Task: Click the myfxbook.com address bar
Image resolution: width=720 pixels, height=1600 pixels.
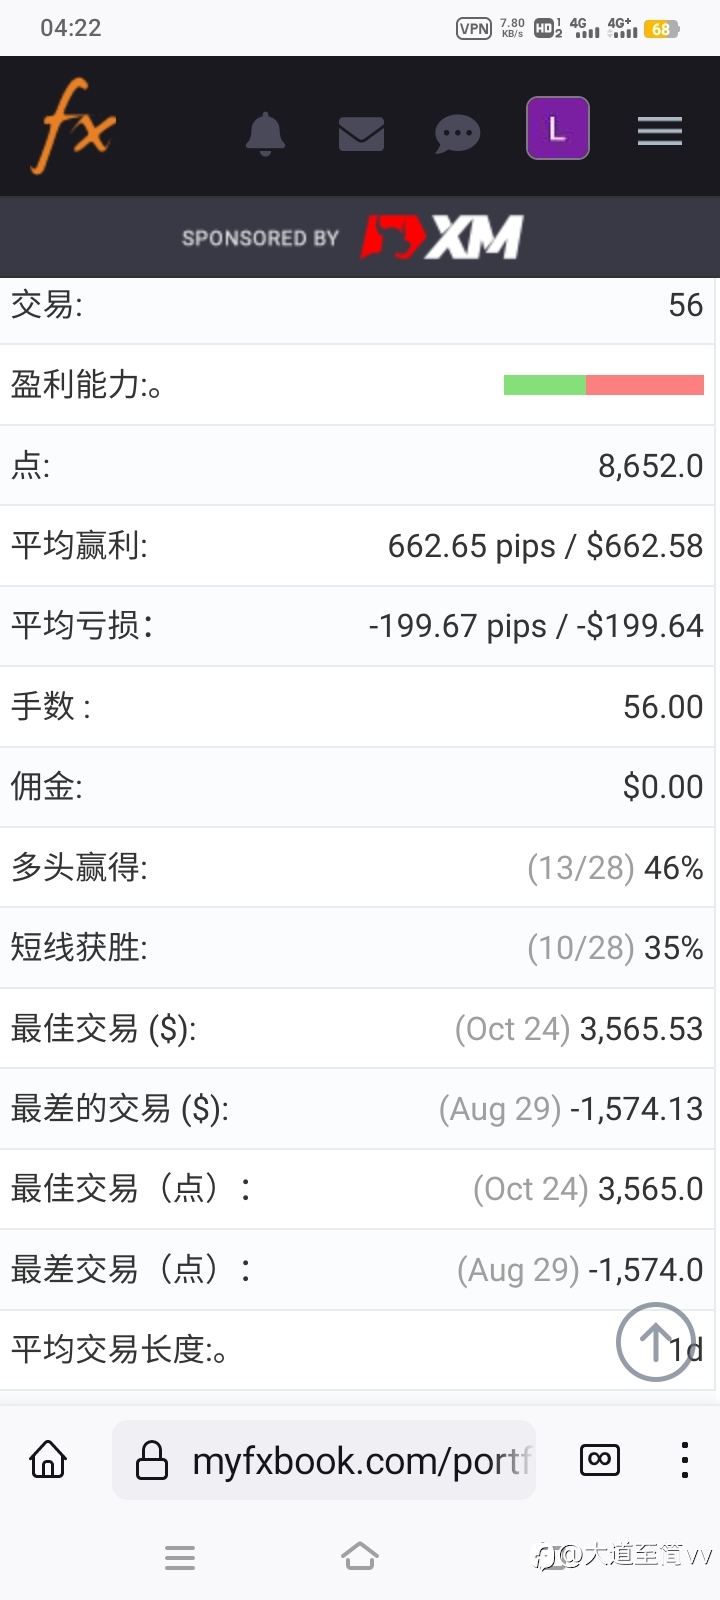Action: tap(324, 1460)
